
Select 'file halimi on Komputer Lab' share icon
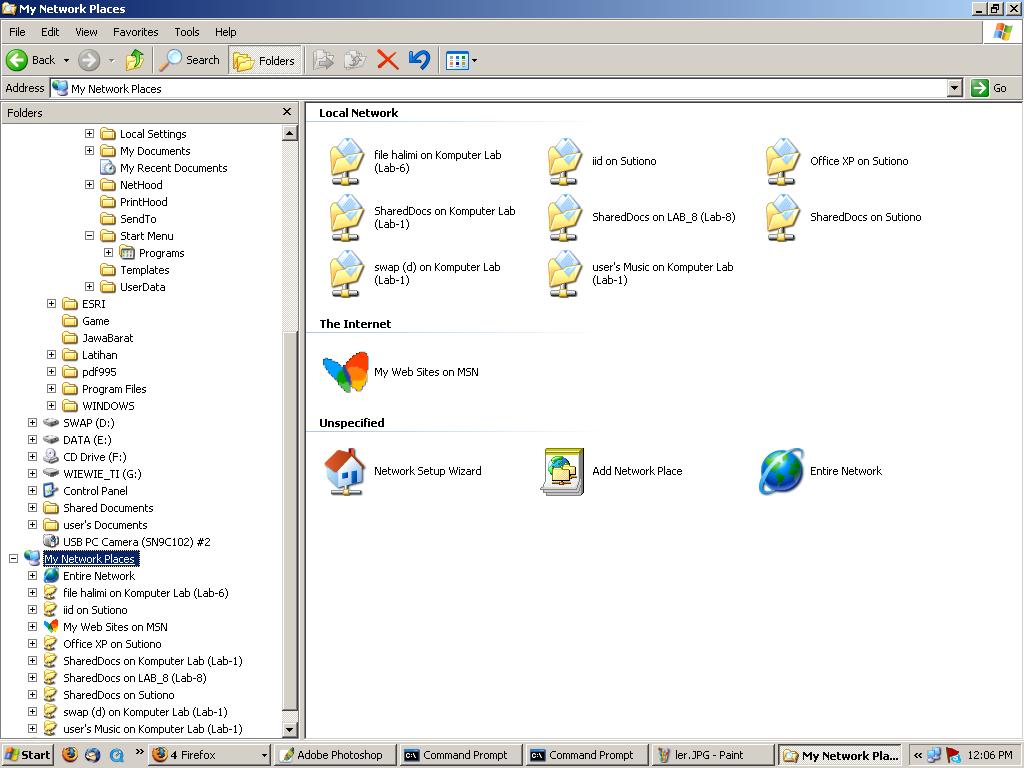coord(346,161)
